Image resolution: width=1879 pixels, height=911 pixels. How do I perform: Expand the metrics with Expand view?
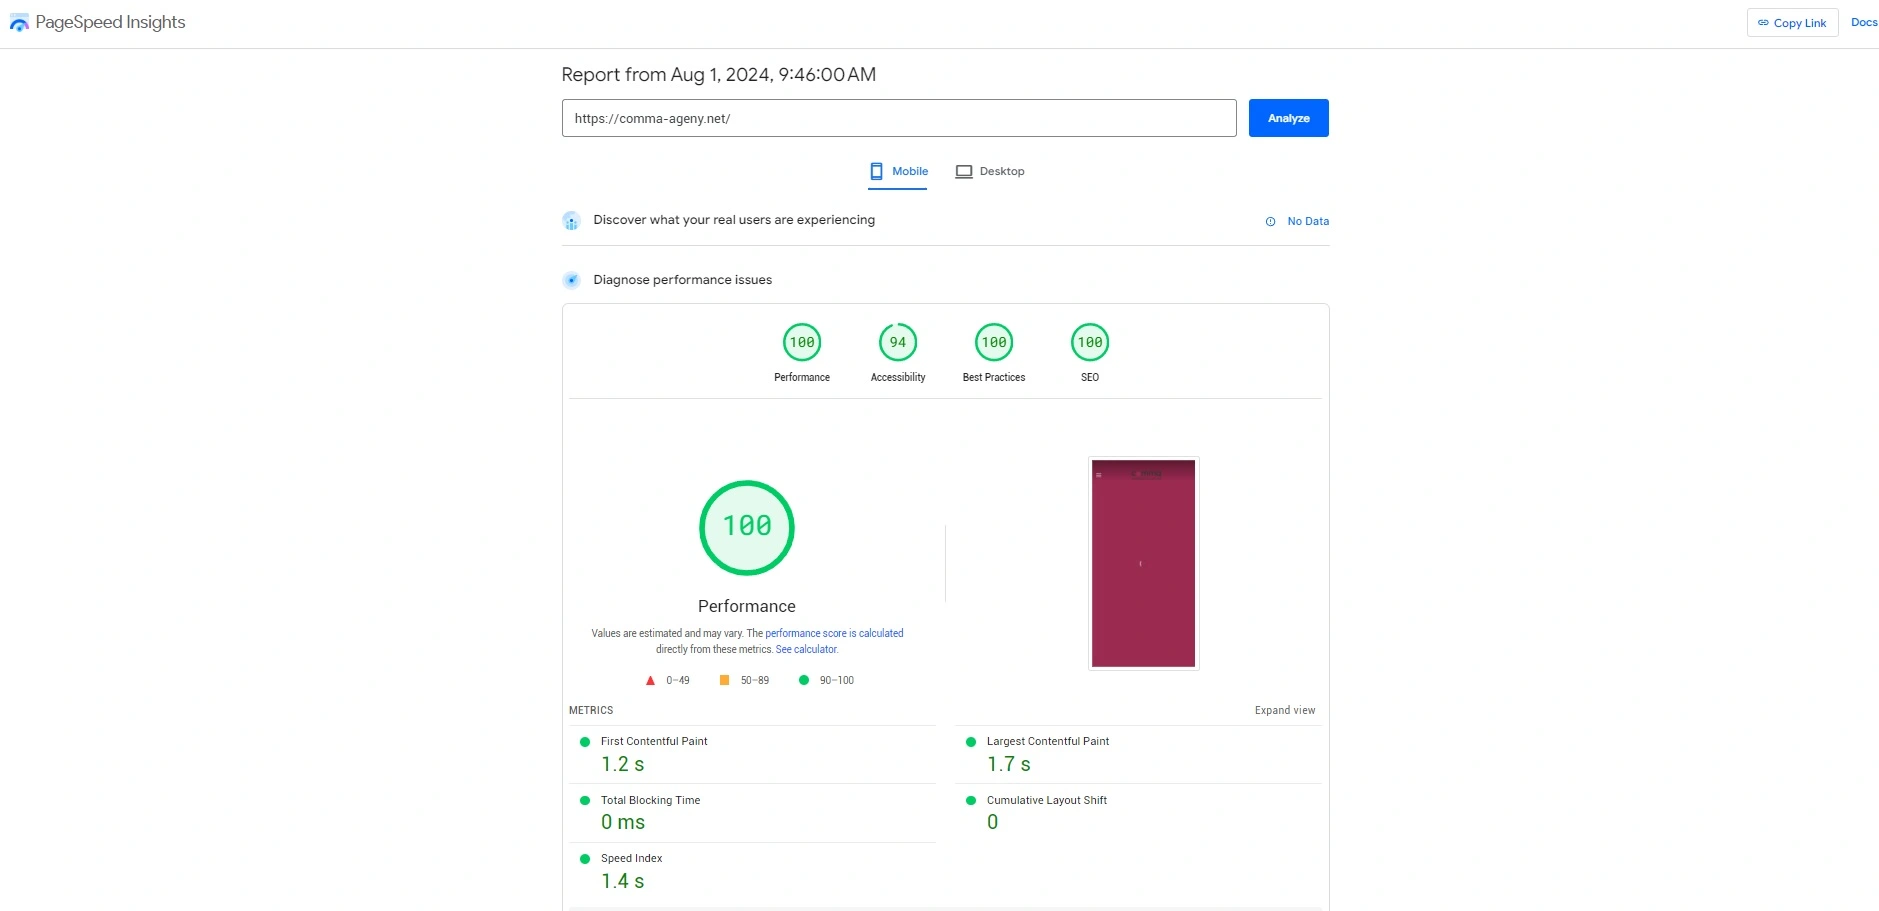pyautogui.click(x=1284, y=710)
